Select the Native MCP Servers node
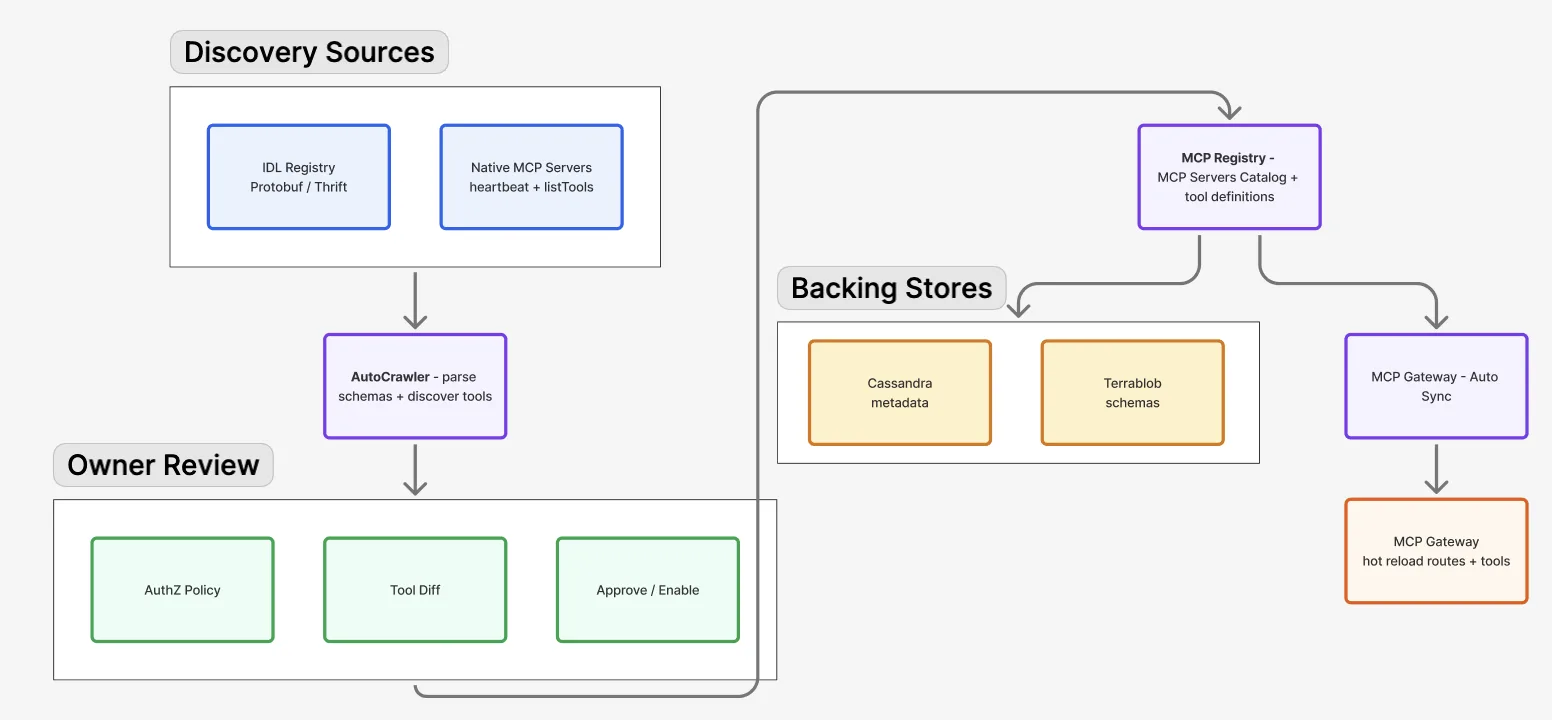 [532, 177]
